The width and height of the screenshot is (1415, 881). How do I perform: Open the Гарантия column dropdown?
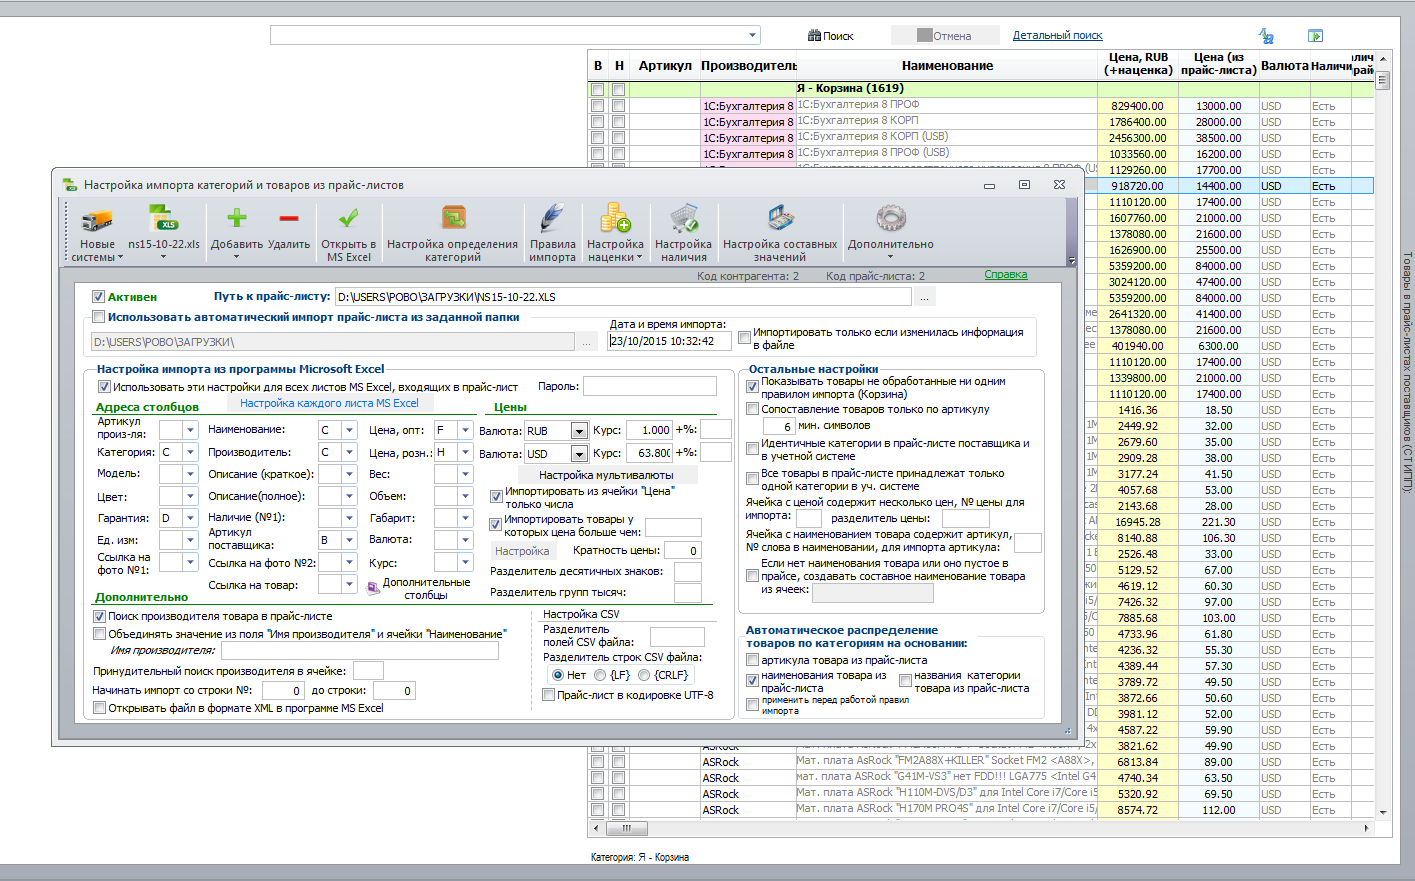(x=190, y=518)
